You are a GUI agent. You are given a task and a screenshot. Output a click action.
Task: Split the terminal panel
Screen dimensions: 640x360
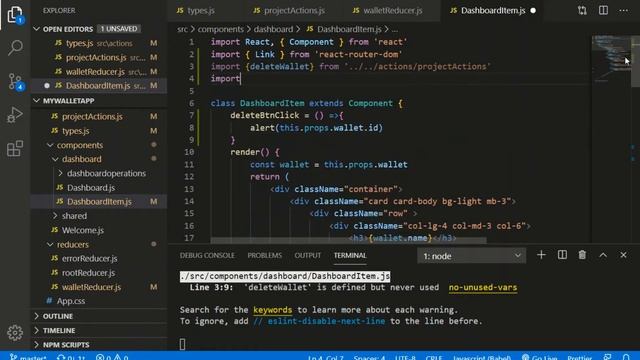[x=562, y=255]
